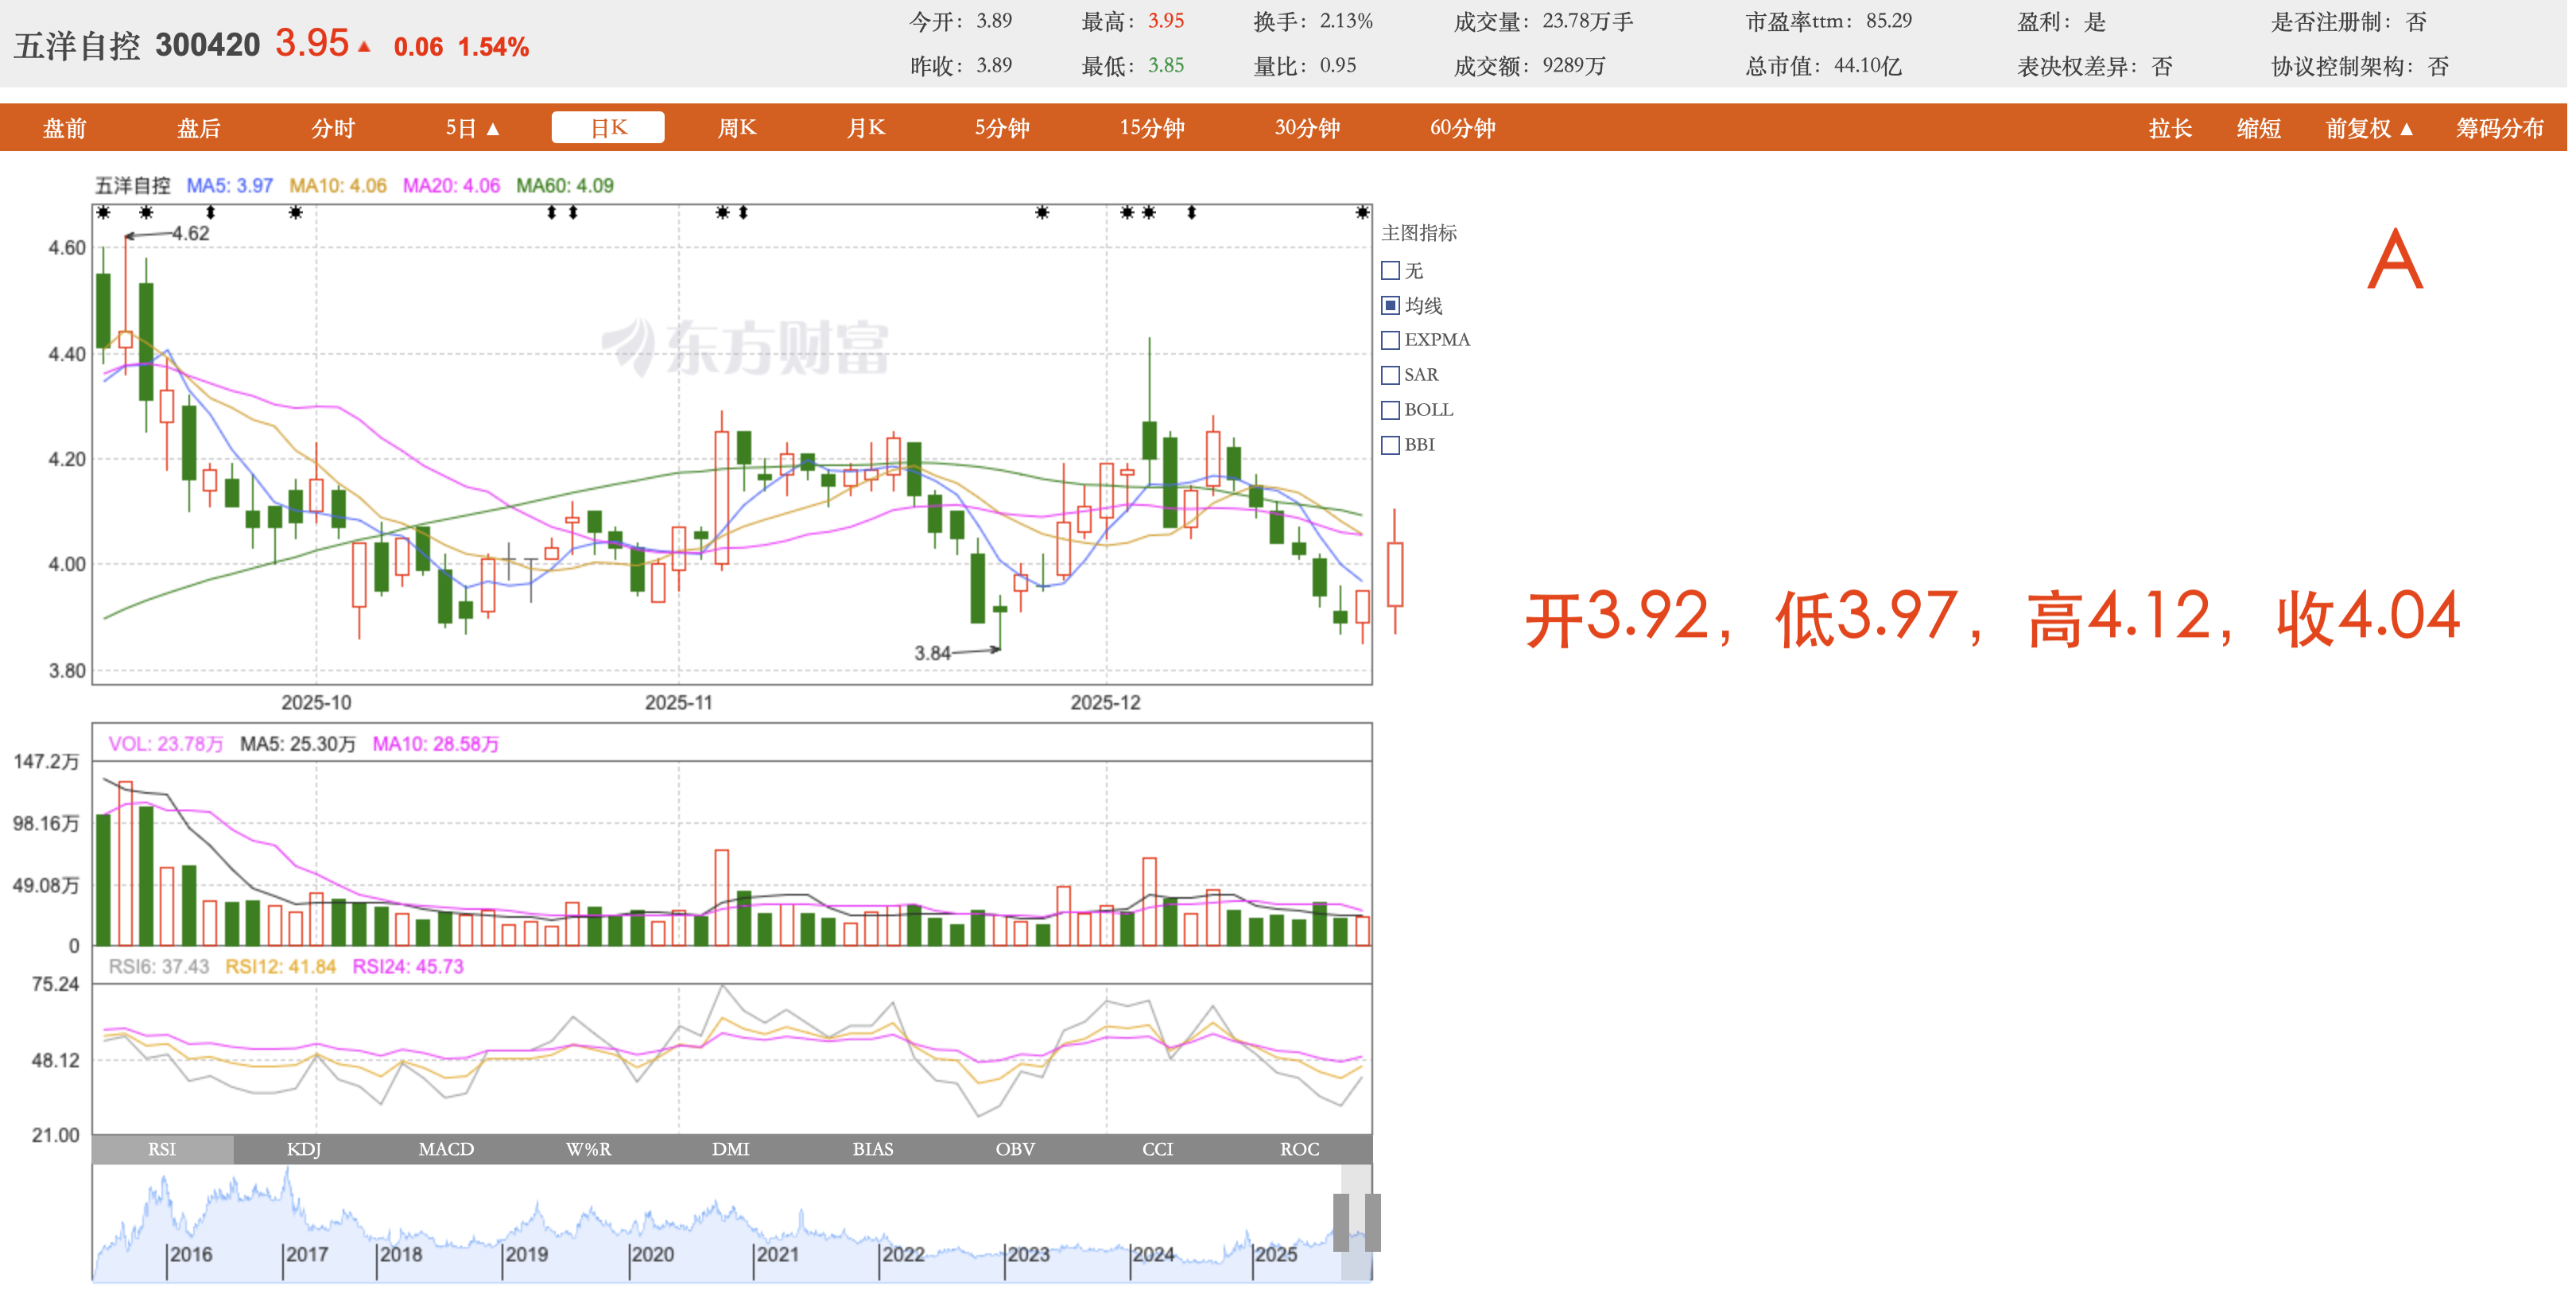Click the rightmost star marker on chart top
This screenshot has height=1290, width=2576.
1362,213
